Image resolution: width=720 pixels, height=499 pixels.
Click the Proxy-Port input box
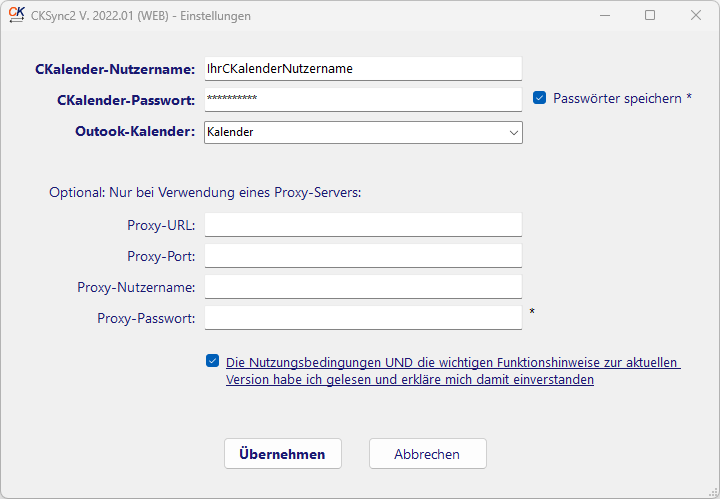click(x=363, y=256)
